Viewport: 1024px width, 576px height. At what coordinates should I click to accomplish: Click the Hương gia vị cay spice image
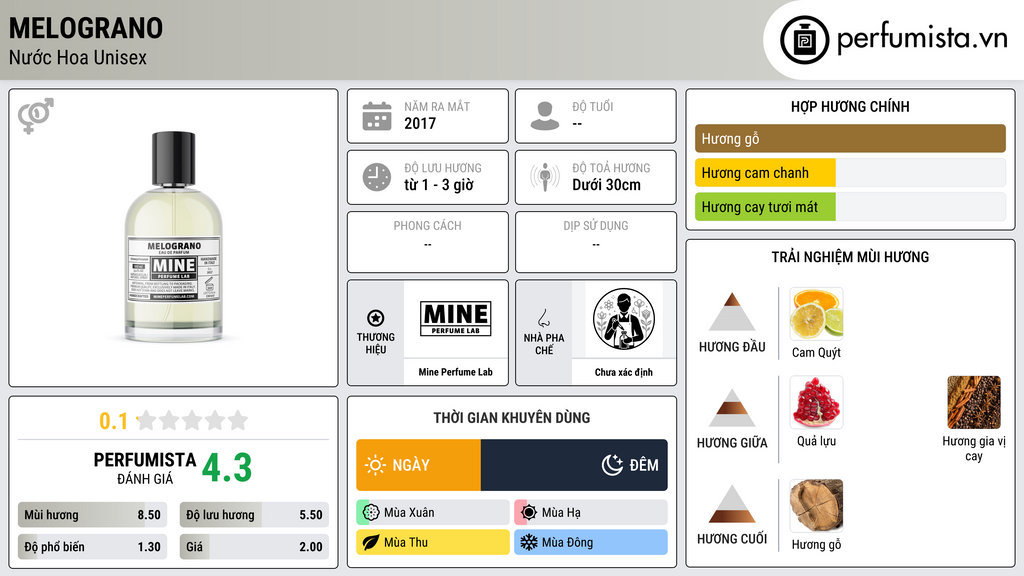(x=974, y=402)
